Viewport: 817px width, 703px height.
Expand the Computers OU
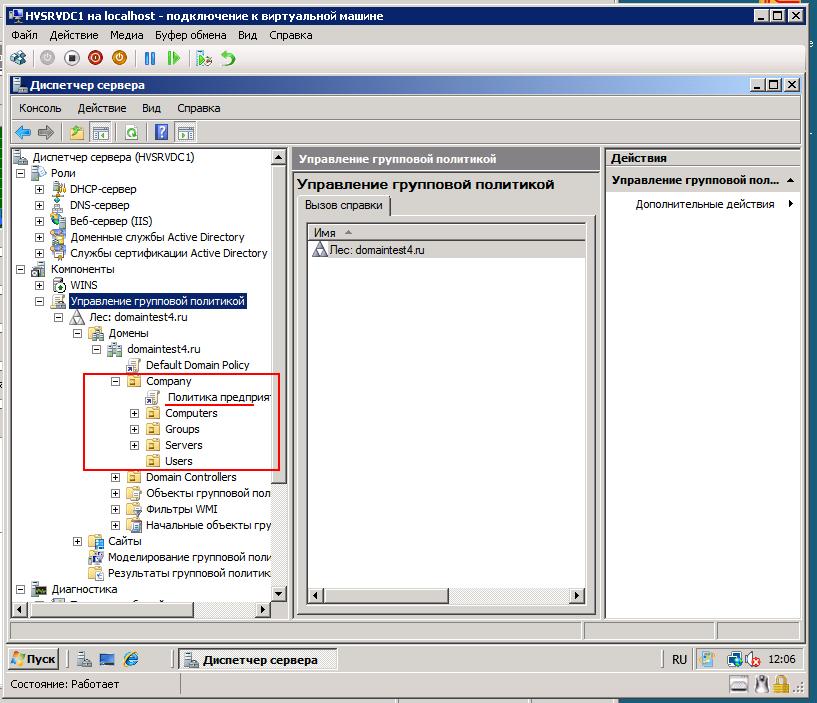(134, 413)
